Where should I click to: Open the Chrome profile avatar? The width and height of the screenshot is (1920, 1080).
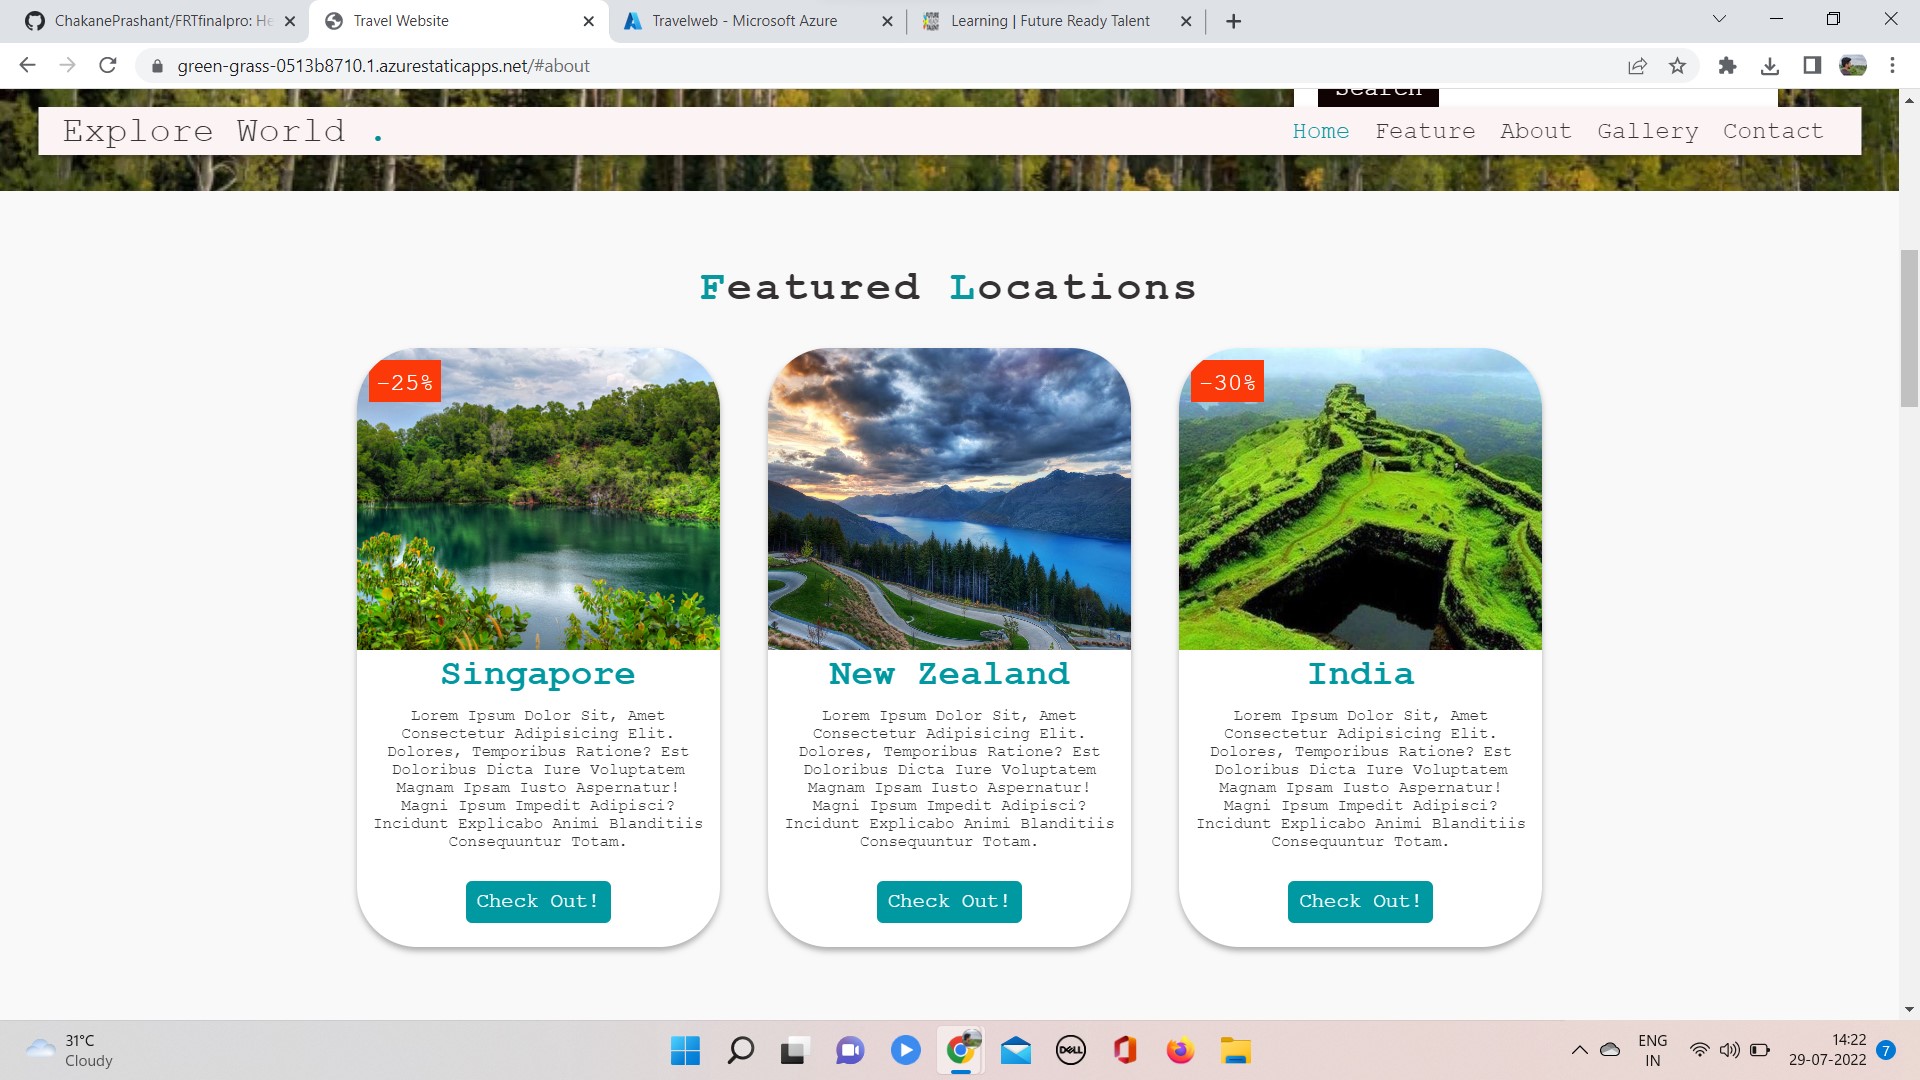(1853, 66)
